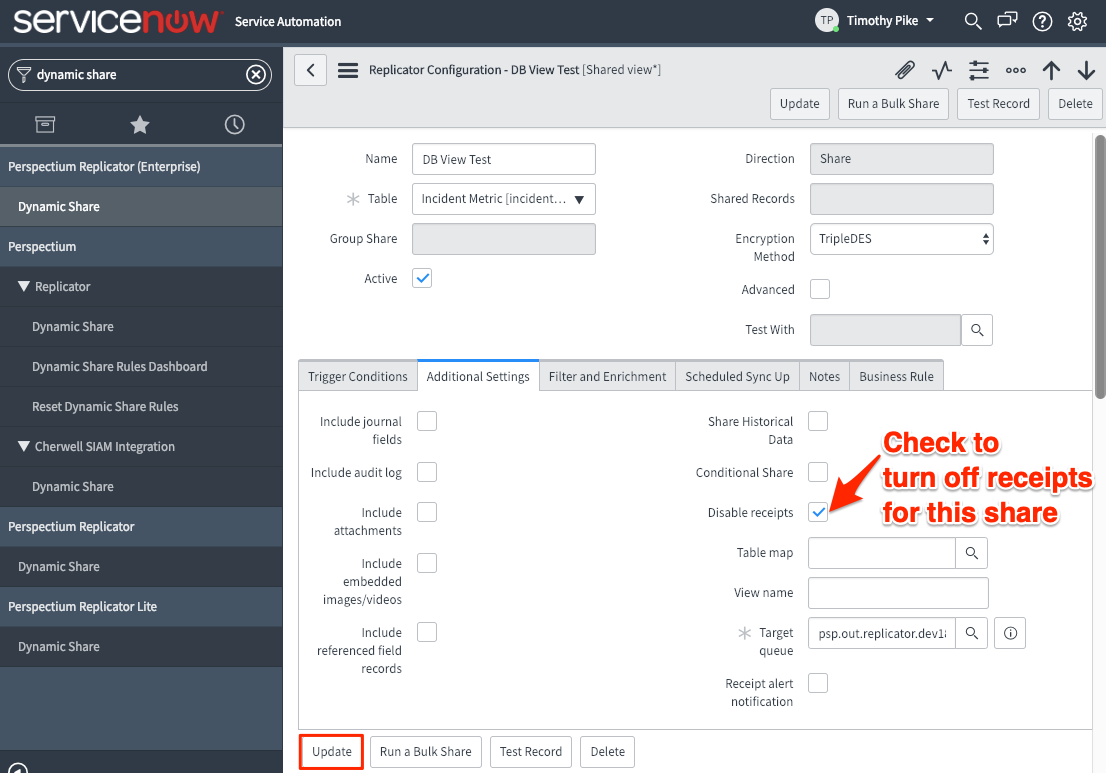The height and width of the screenshot is (773, 1106).
Task: Collapse the Replicator navigator section
Action: pos(24,286)
